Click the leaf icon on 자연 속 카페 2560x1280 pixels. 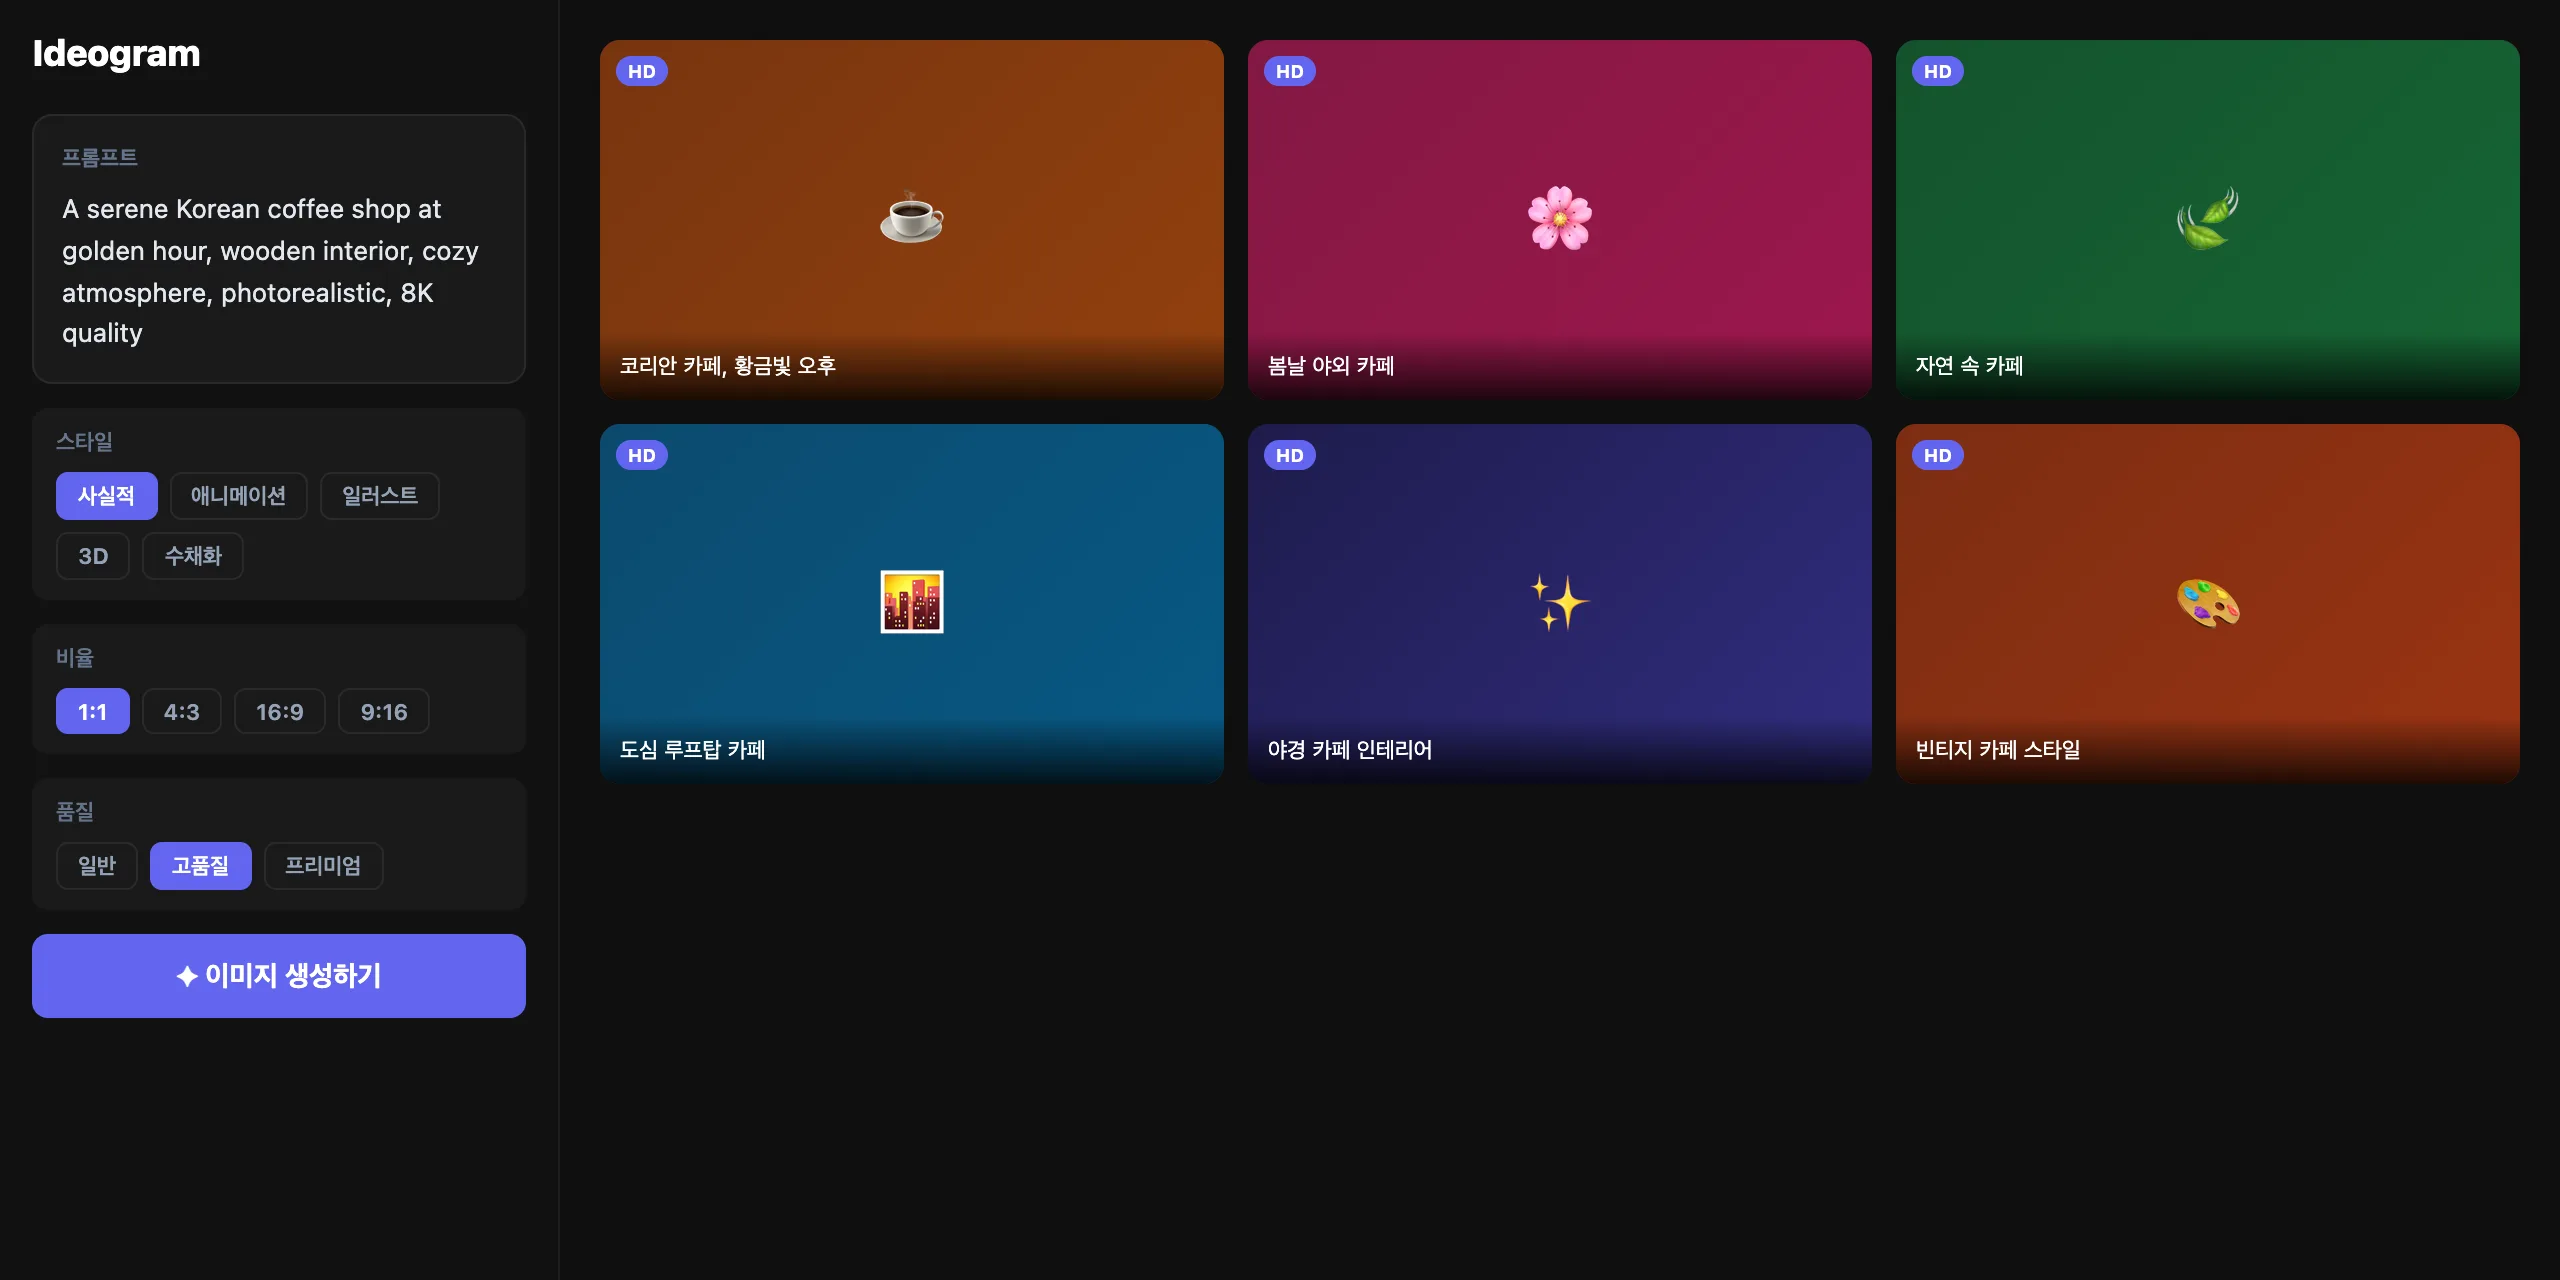pos(2207,218)
